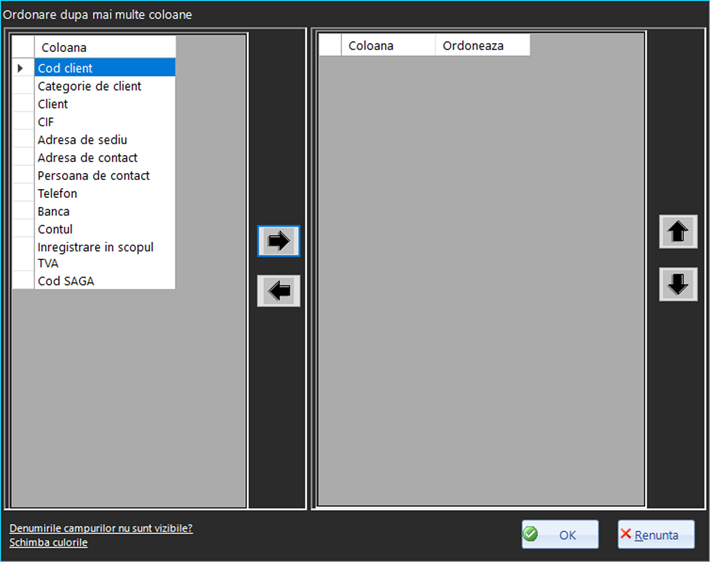Click the 'Ordoneaza' header in right grid
This screenshot has height=562, width=710.
482,46
